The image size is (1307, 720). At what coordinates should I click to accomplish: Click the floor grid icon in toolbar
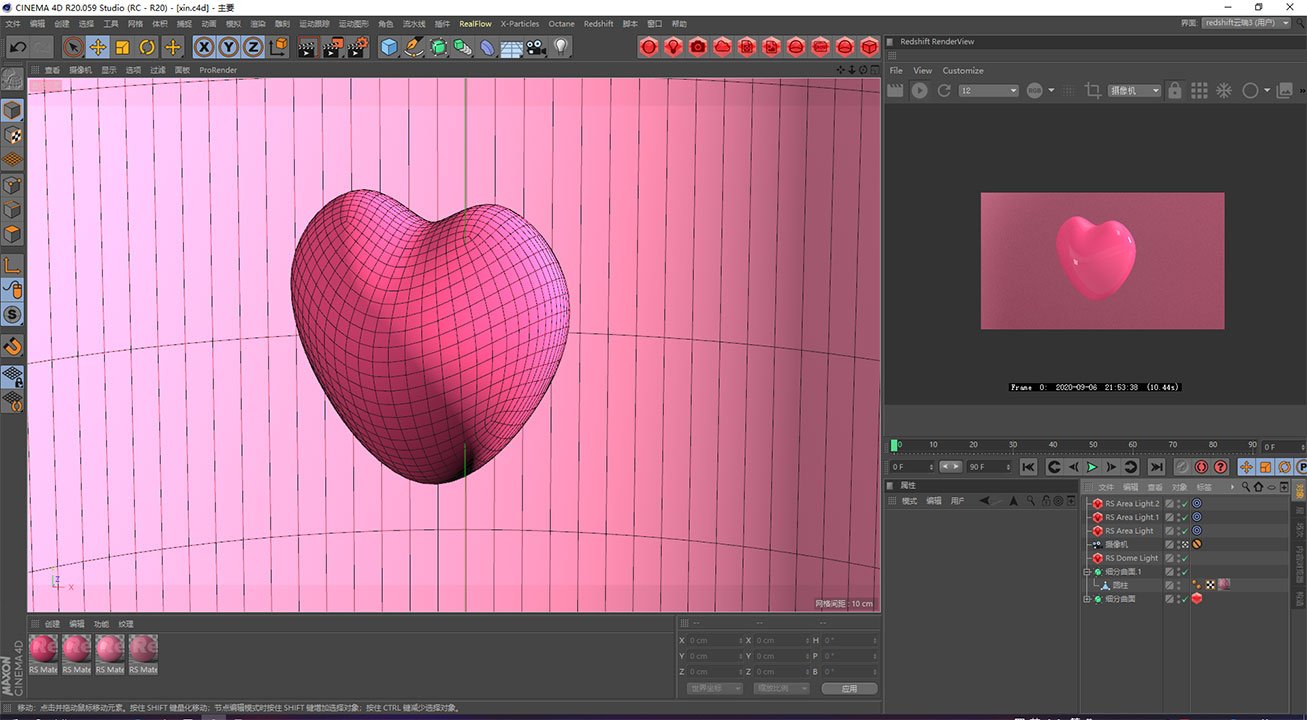pos(512,47)
